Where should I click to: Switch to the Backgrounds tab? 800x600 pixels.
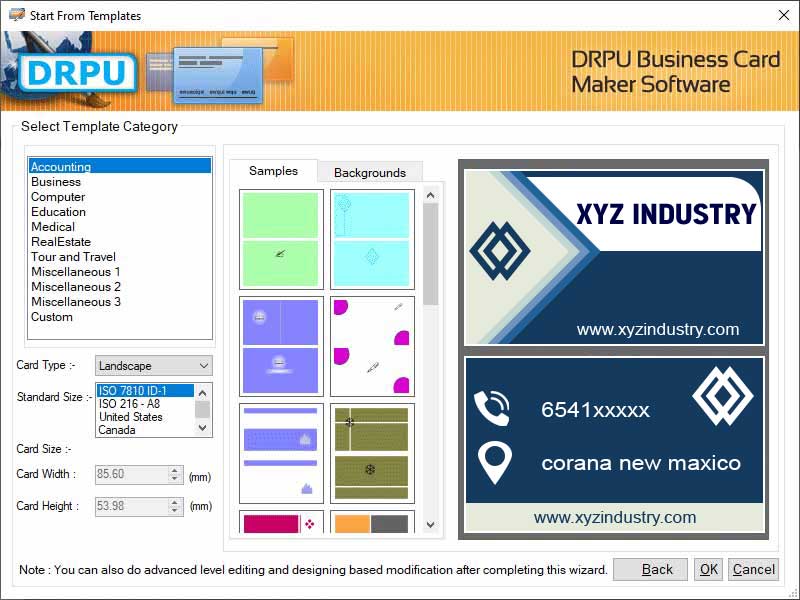370,173
